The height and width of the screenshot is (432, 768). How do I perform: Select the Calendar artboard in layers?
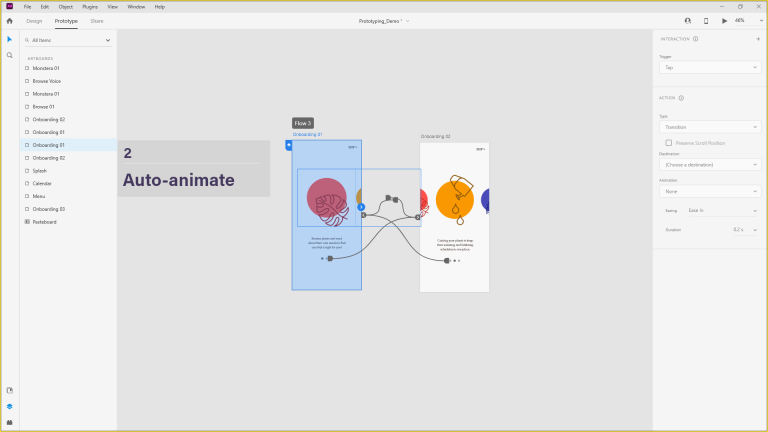tap(42, 184)
